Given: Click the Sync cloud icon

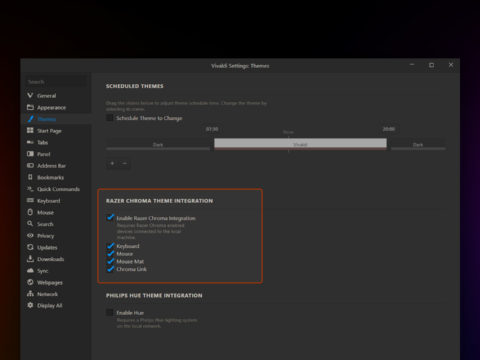Looking at the screenshot, I should 30,270.
